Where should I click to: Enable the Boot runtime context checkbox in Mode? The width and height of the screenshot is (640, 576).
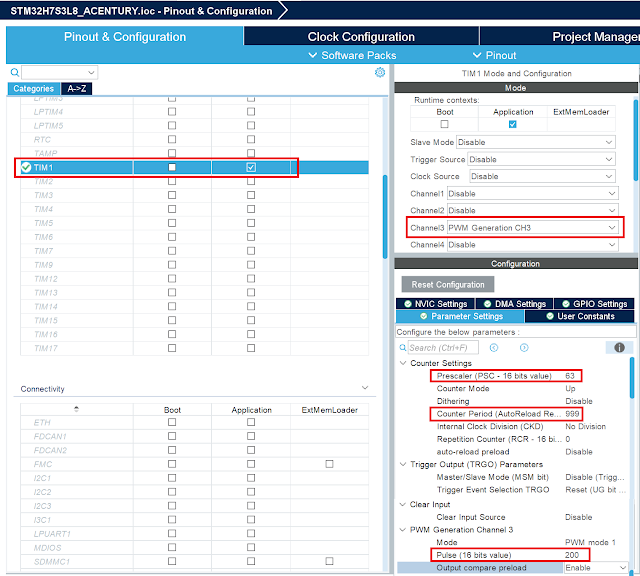444,124
